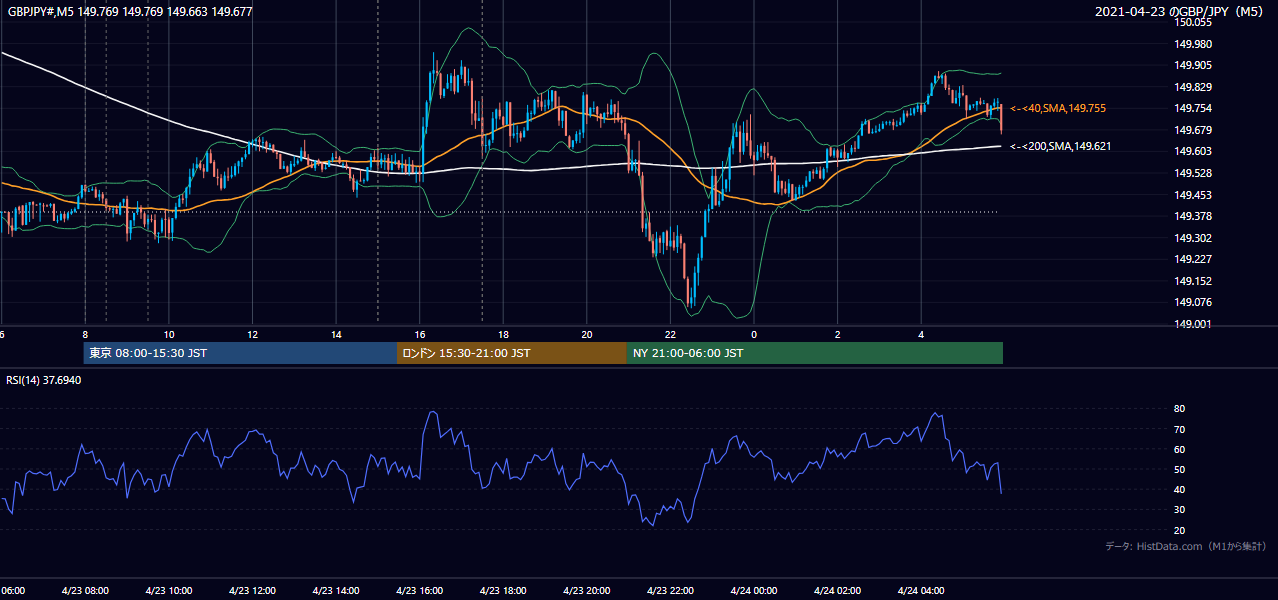
Task: Click hour tick 22 under the price chart
Action: [x=671, y=335]
